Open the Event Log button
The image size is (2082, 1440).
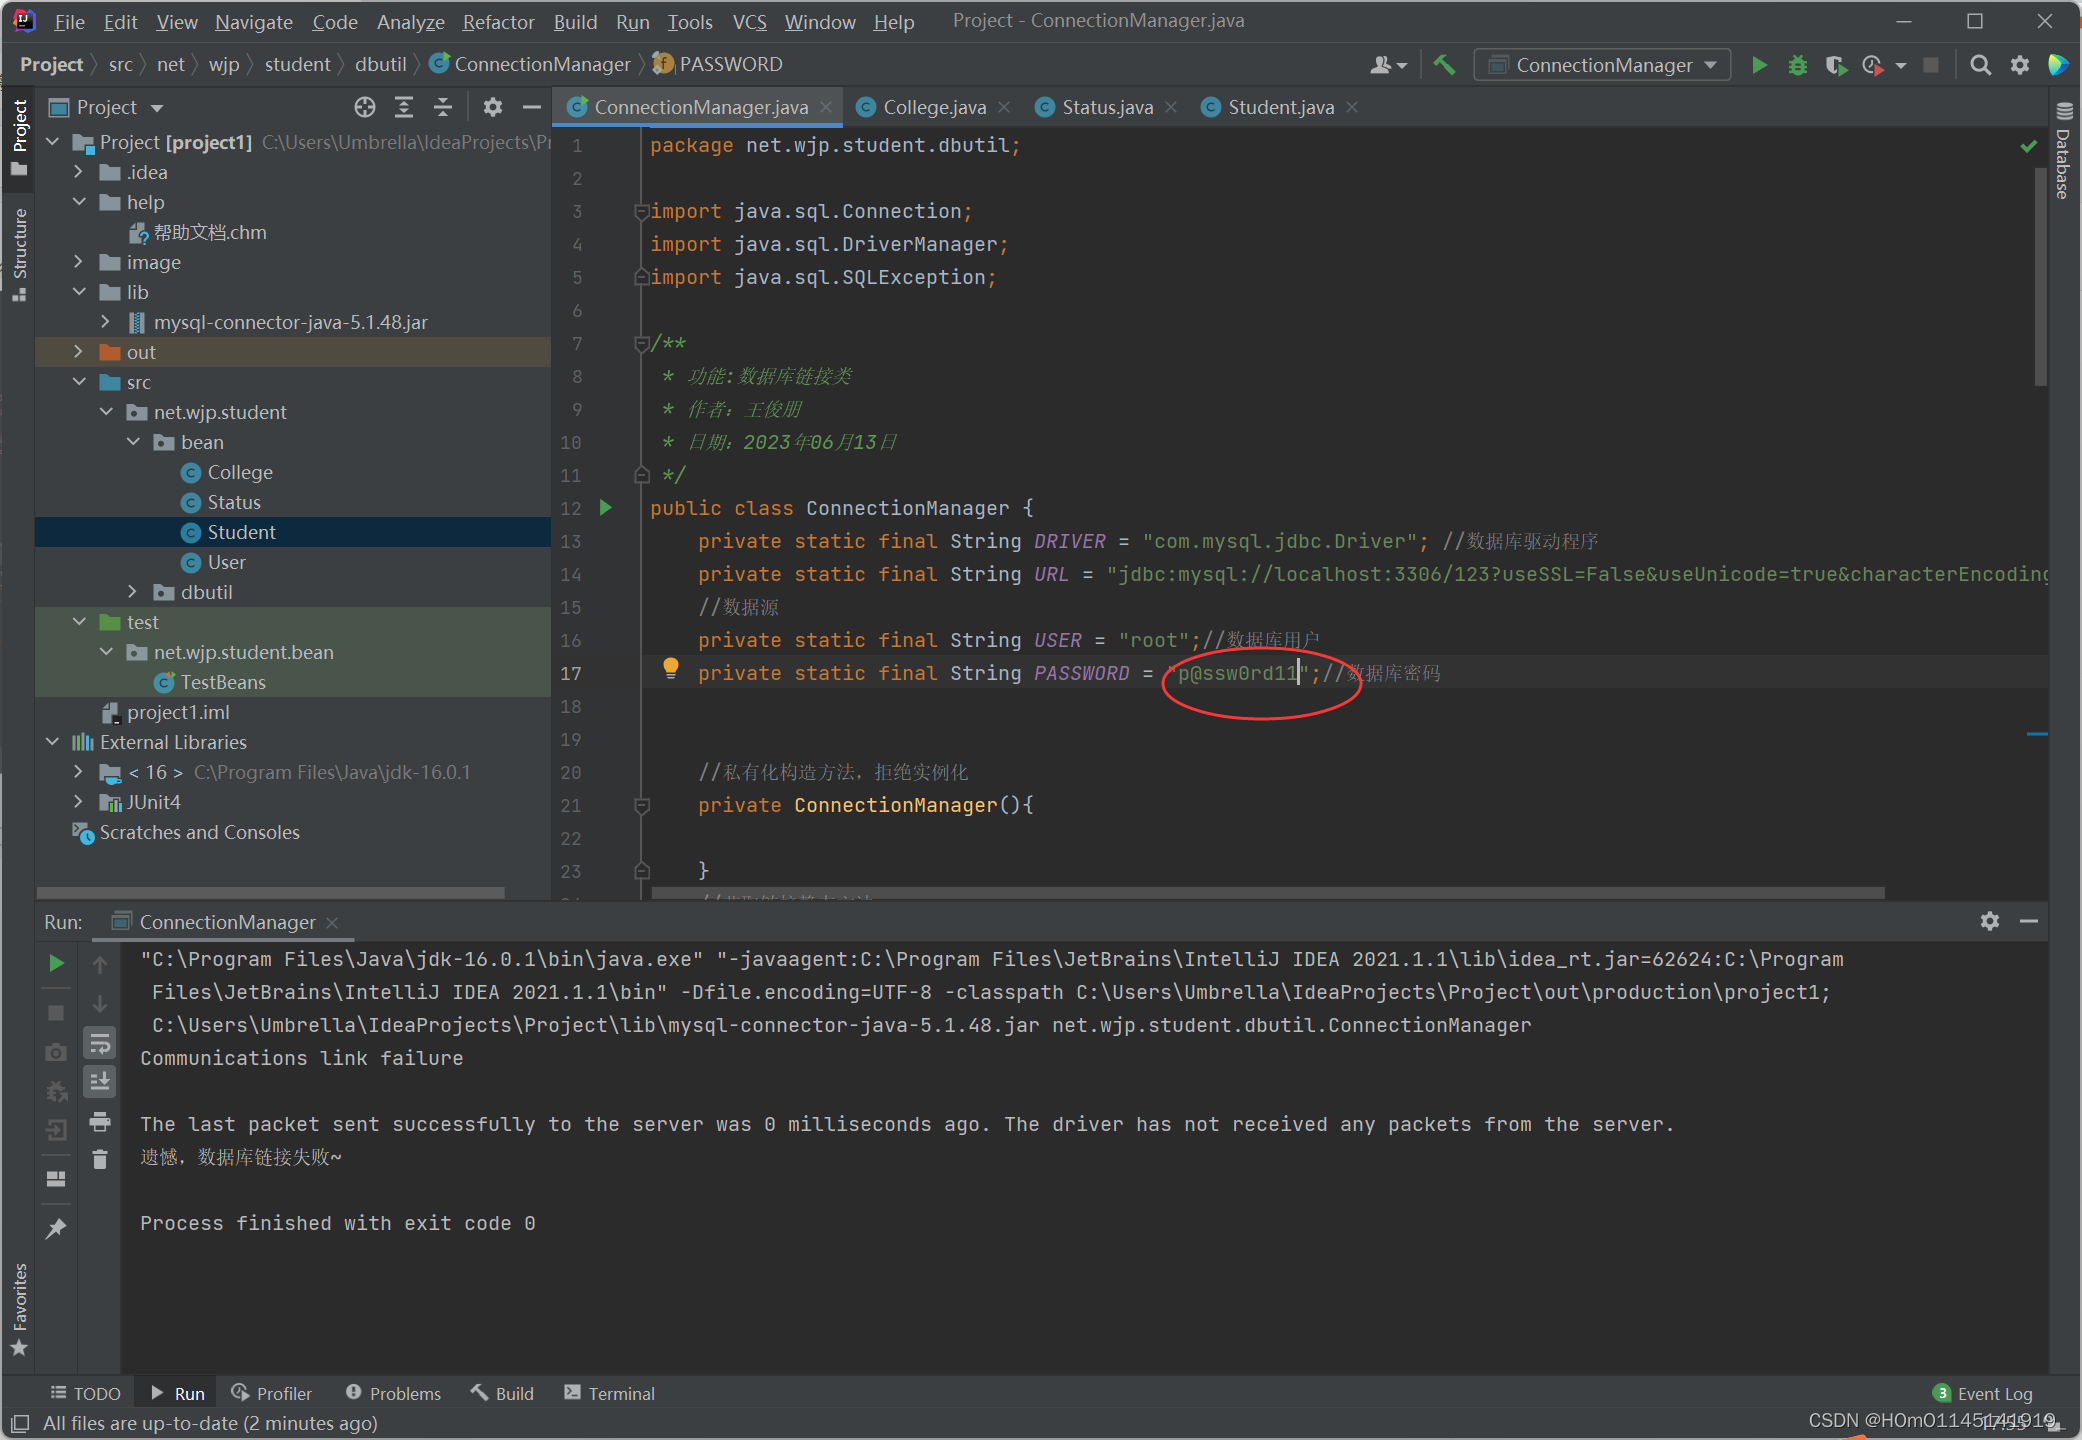click(1983, 1393)
